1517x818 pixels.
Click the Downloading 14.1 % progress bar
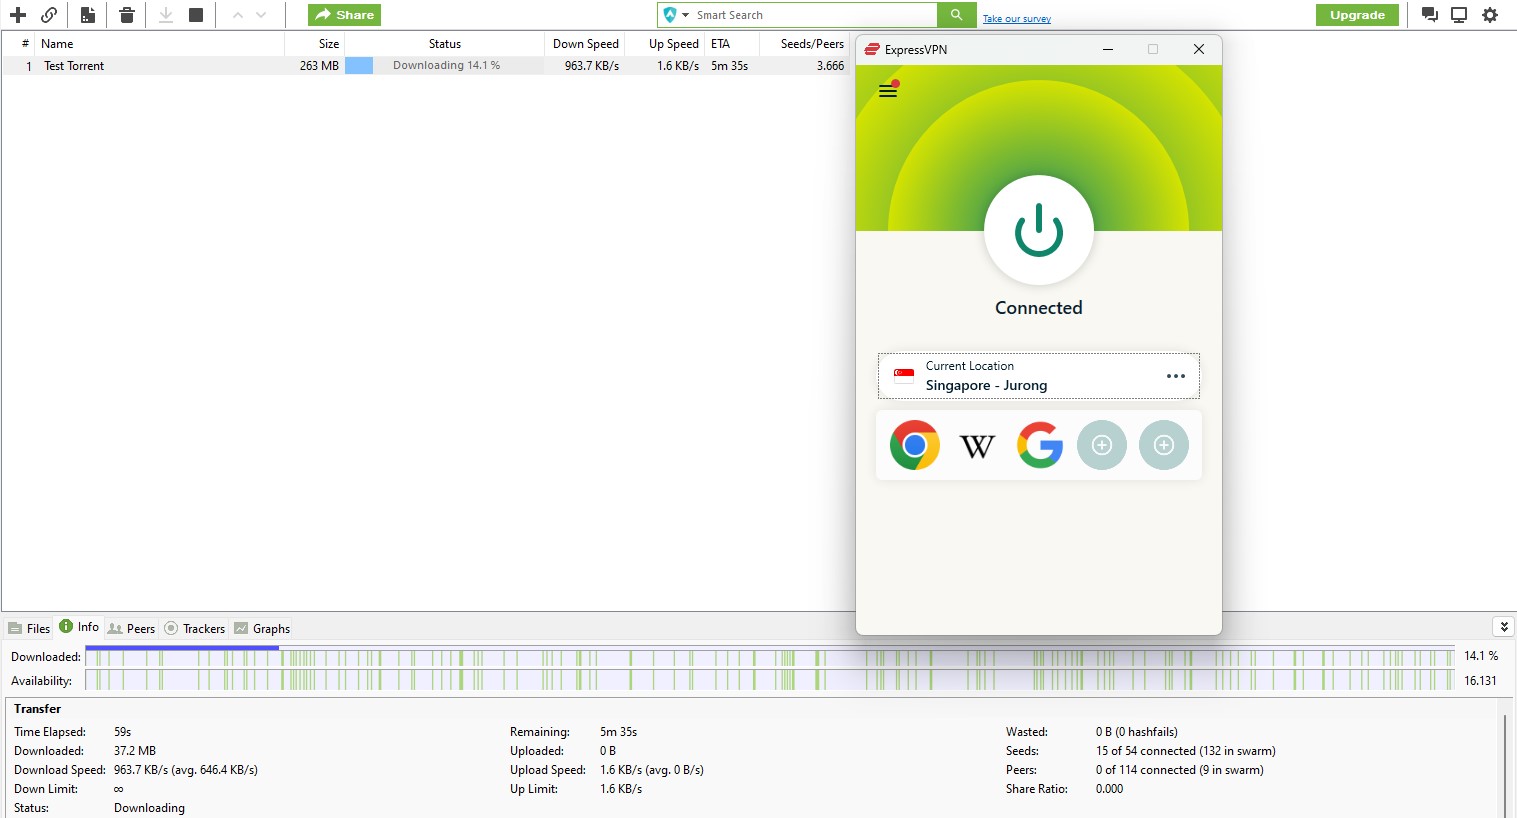[x=445, y=66]
